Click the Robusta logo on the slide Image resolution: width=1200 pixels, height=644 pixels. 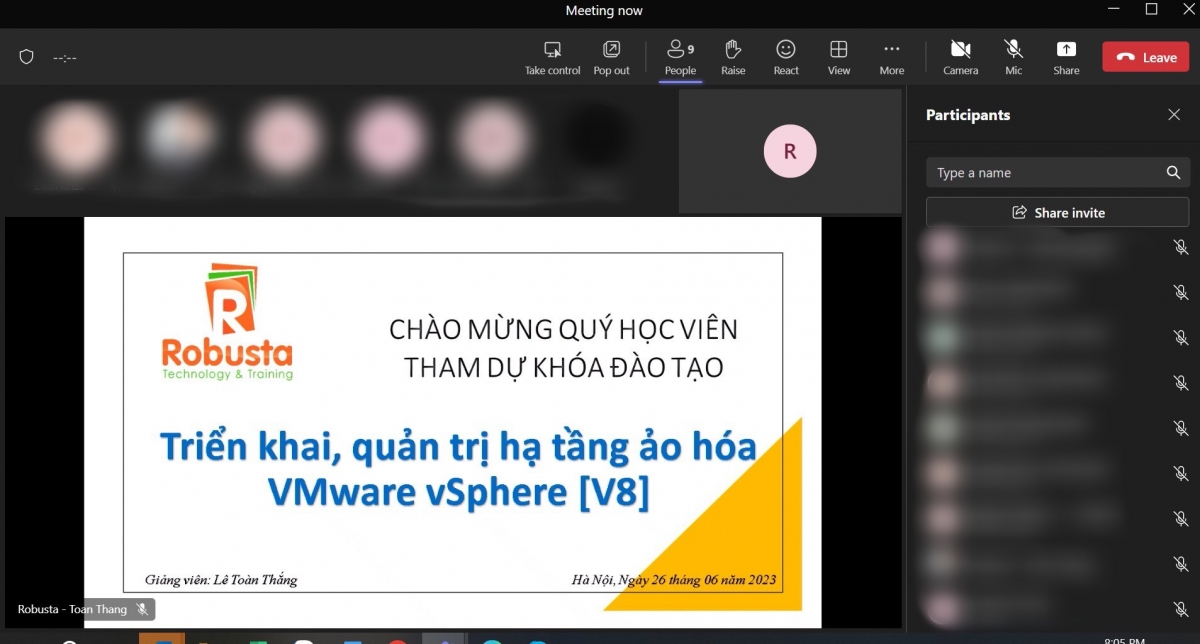(x=227, y=321)
